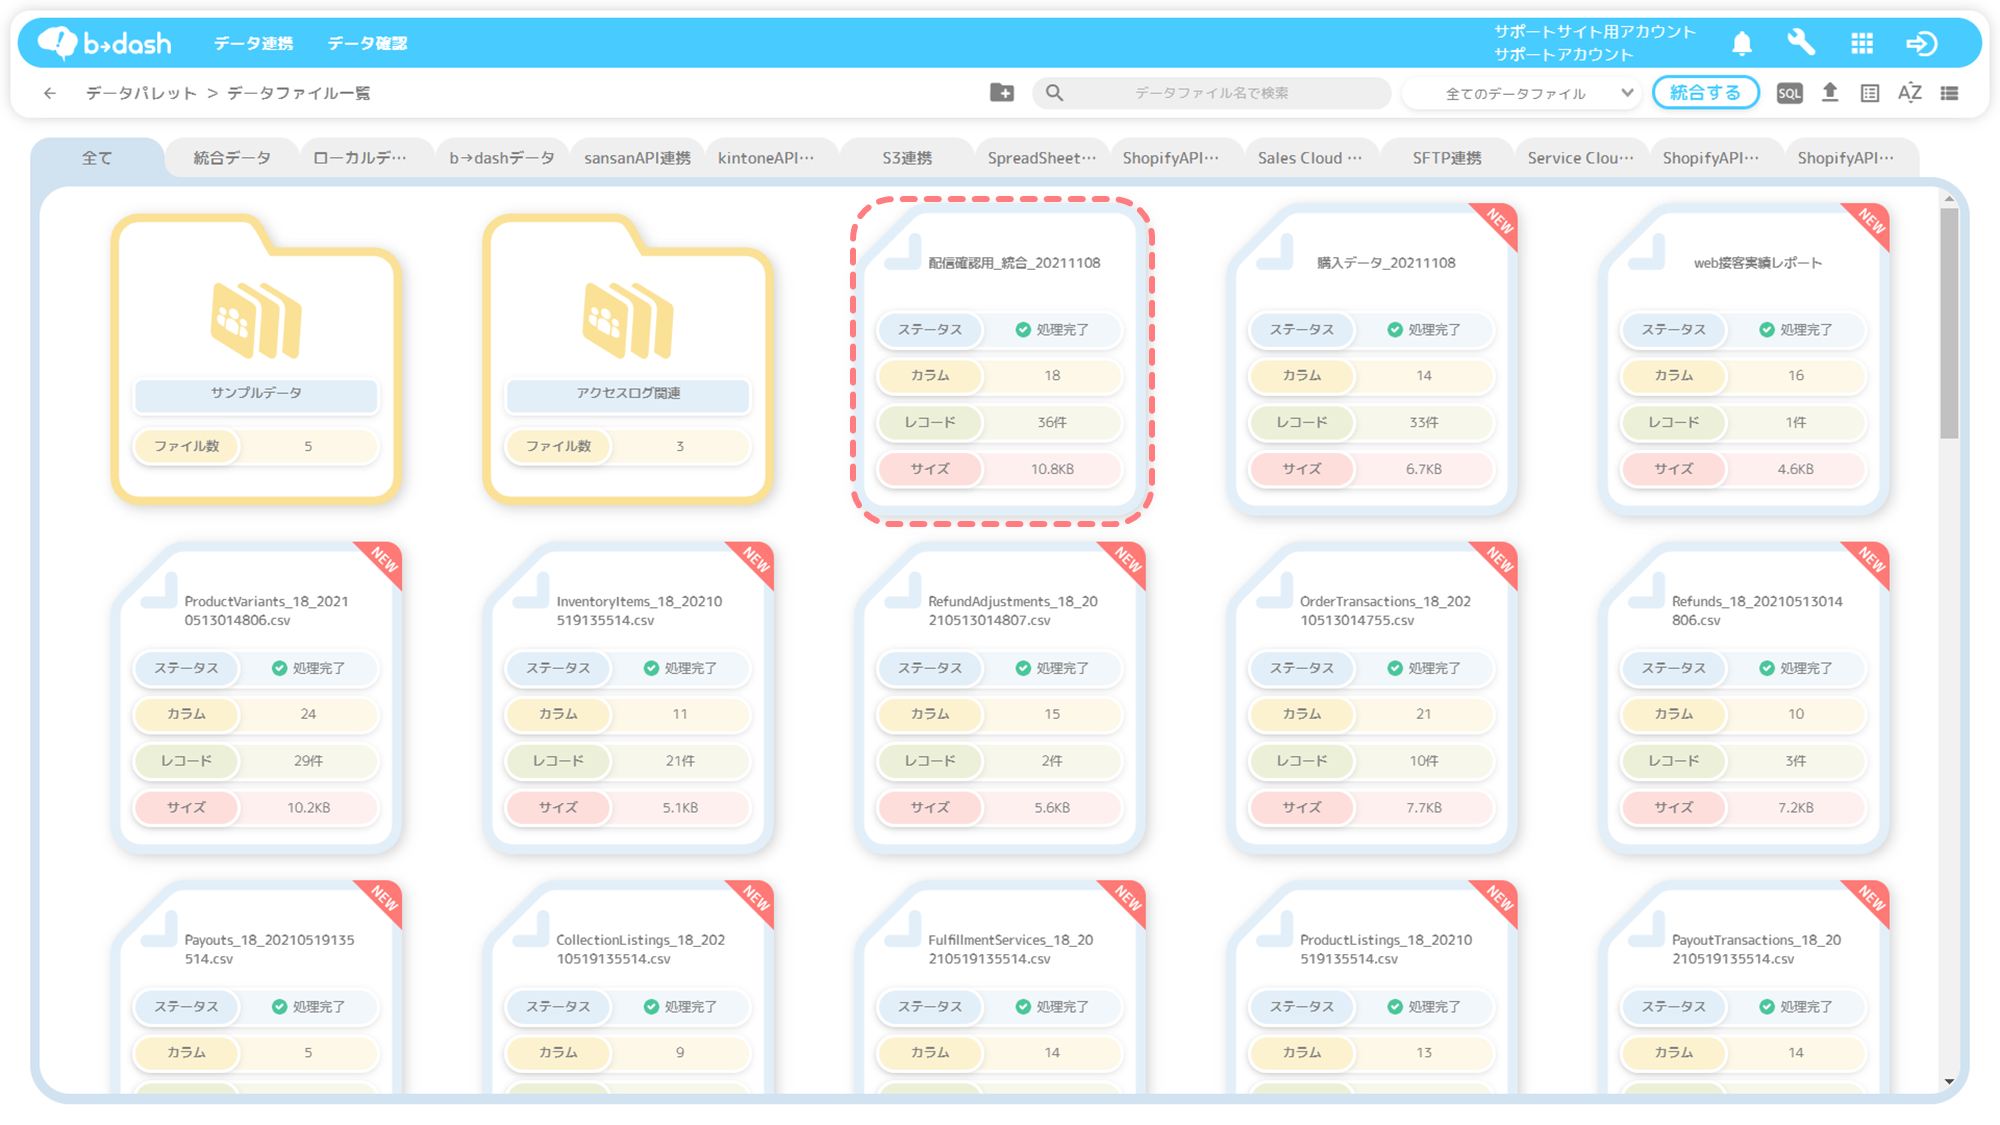Switch to the 統合データ tab
This screenshot has width=2000, height=1125.
click(232, 158)
